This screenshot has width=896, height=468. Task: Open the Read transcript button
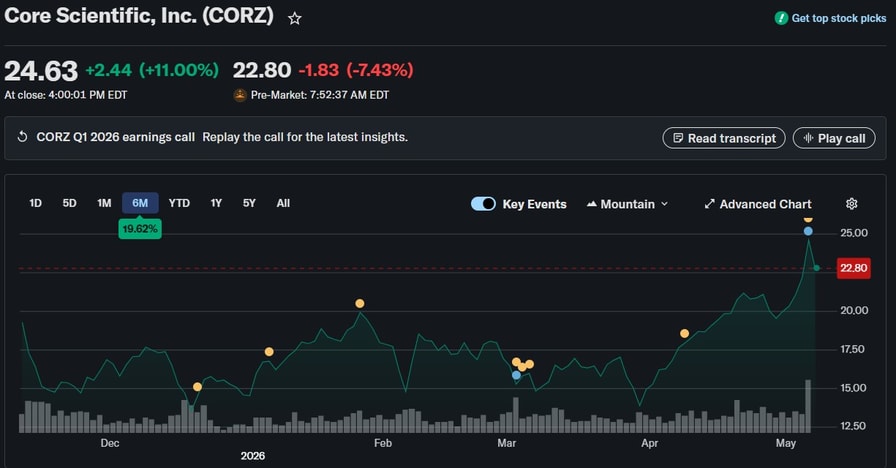point(724,138)
